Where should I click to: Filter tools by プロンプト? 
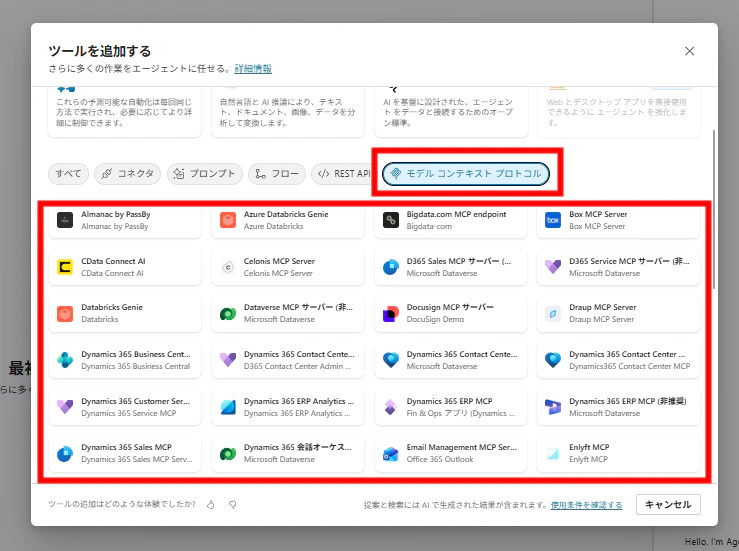click(205, 173)
